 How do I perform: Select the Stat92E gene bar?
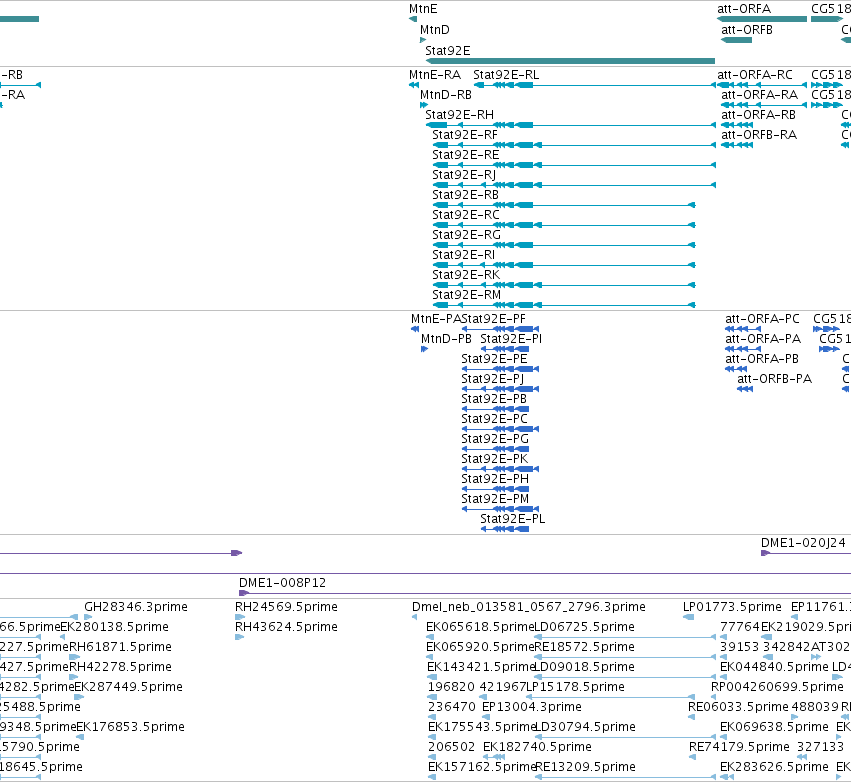pyautogui.click(x=570, y=61)
